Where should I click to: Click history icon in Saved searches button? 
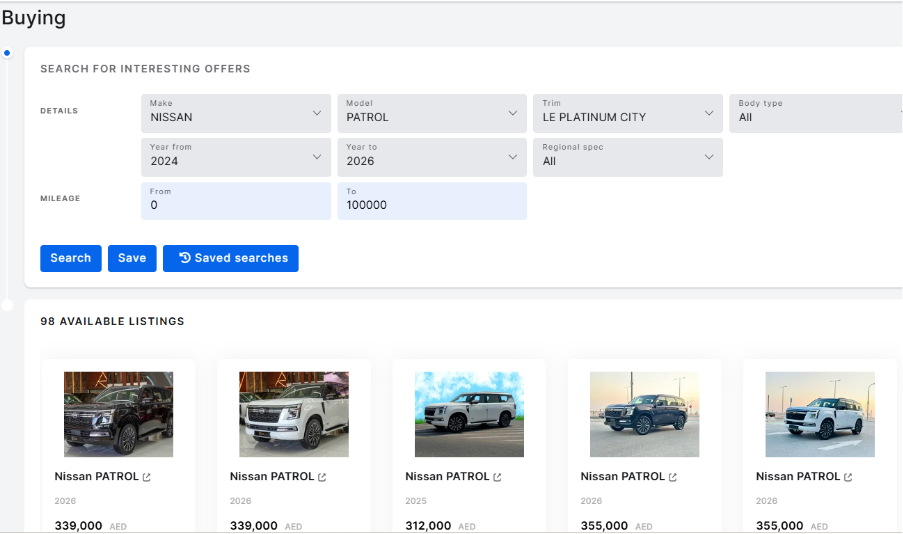click(x=184, y=258)
